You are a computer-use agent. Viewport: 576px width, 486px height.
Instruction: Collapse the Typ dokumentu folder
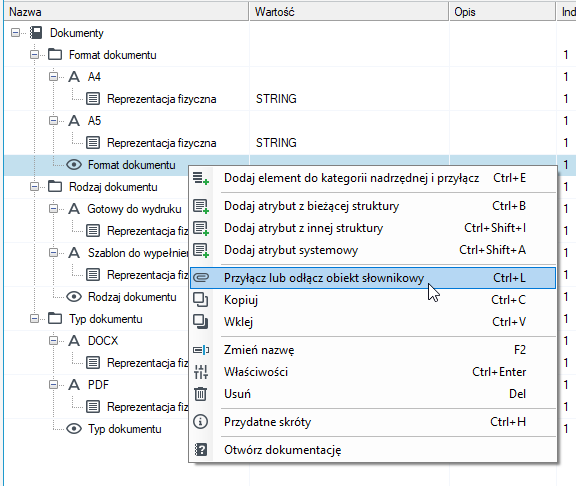(x=35, y=318)
